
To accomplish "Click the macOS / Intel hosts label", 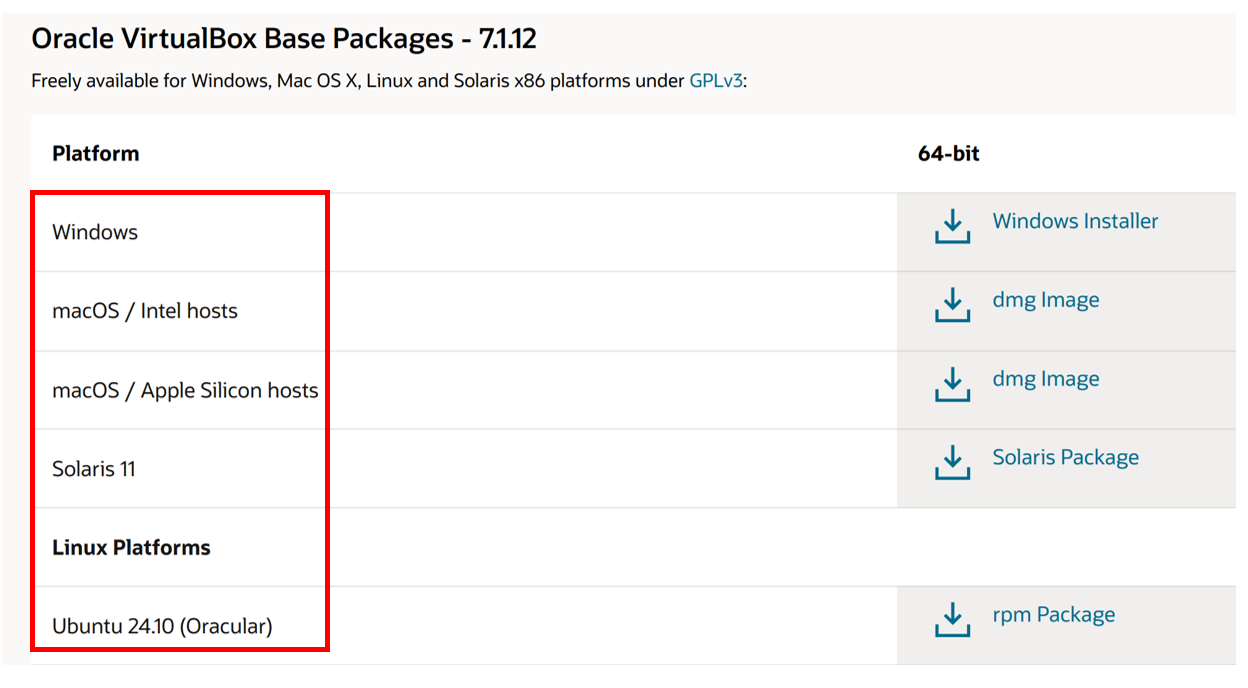I will coord(145,311).
